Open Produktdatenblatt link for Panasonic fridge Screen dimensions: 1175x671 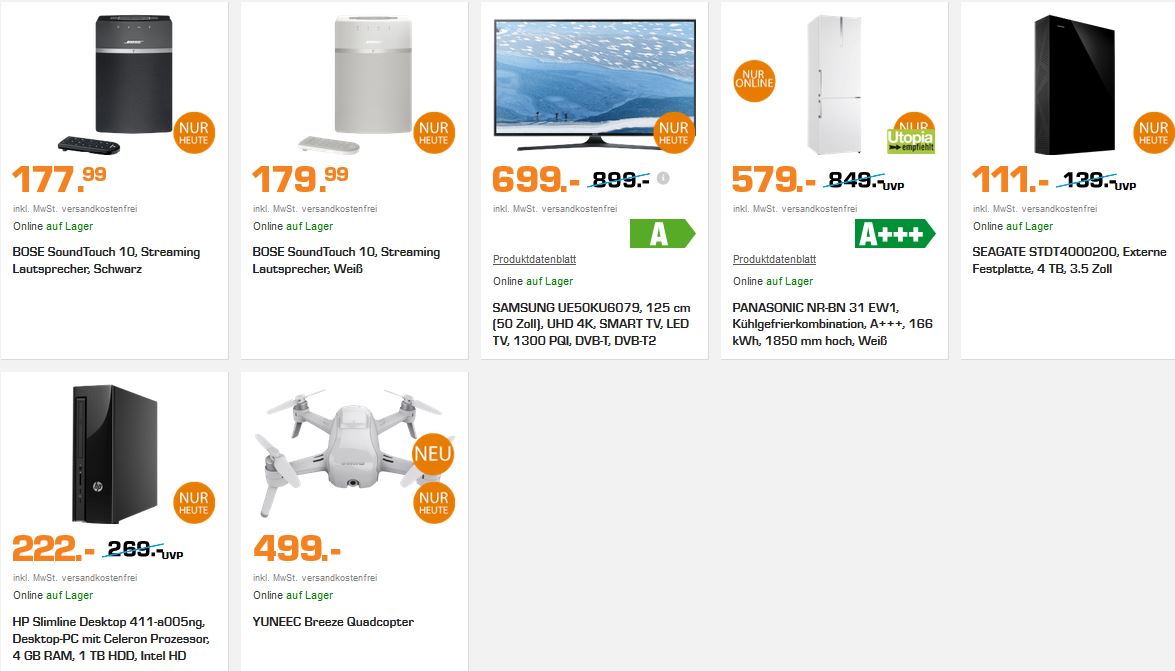click(774, 259)
